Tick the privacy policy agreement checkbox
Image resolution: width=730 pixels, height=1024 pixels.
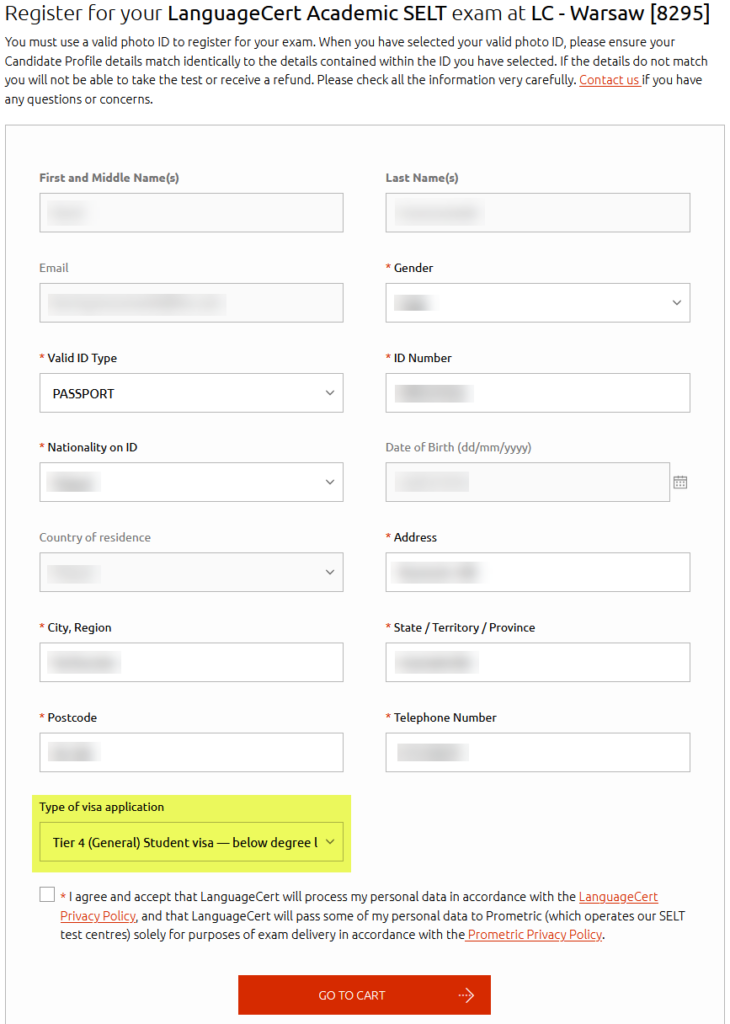(x=47, y=895)
